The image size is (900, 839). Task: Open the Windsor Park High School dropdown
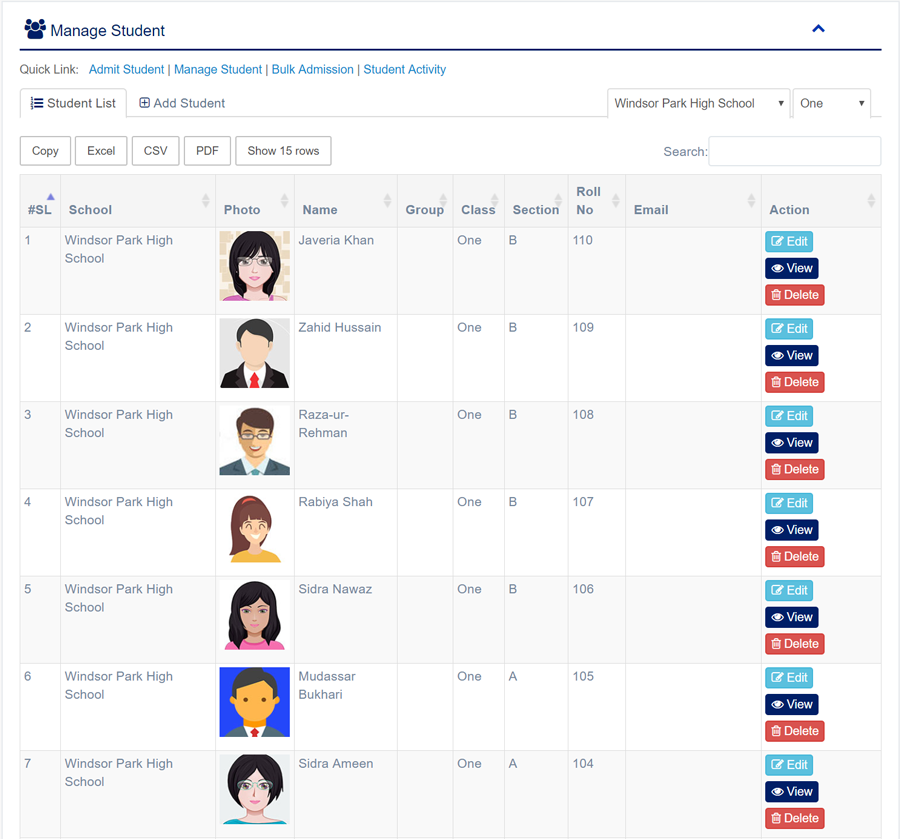[x=698, y=103]
